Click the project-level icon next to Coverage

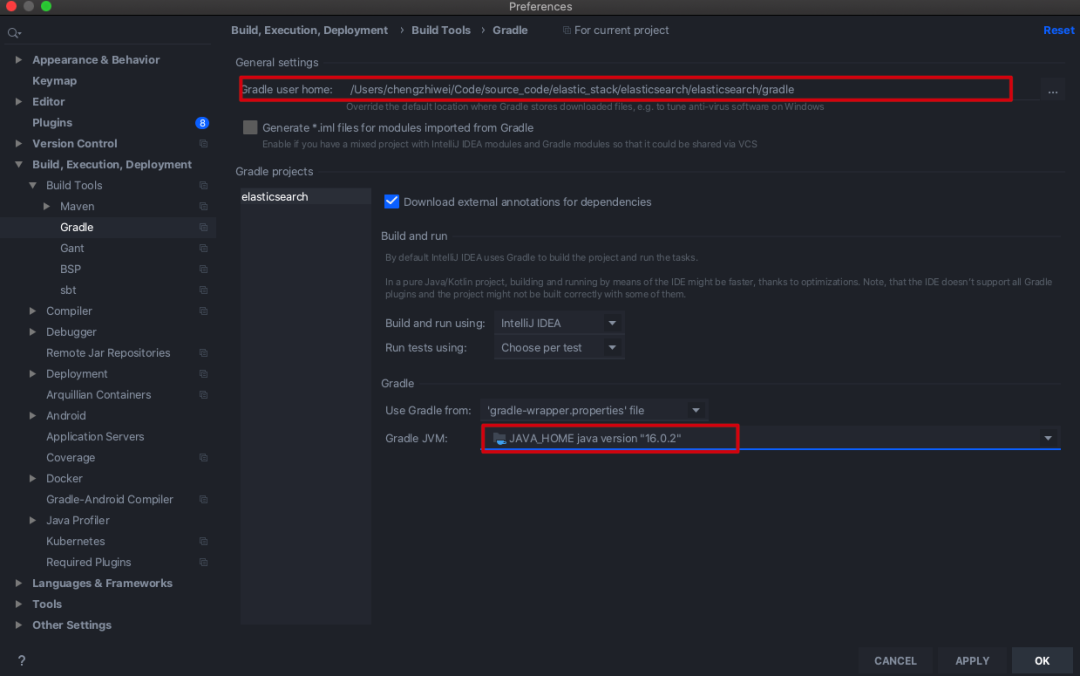pos(203,458)
